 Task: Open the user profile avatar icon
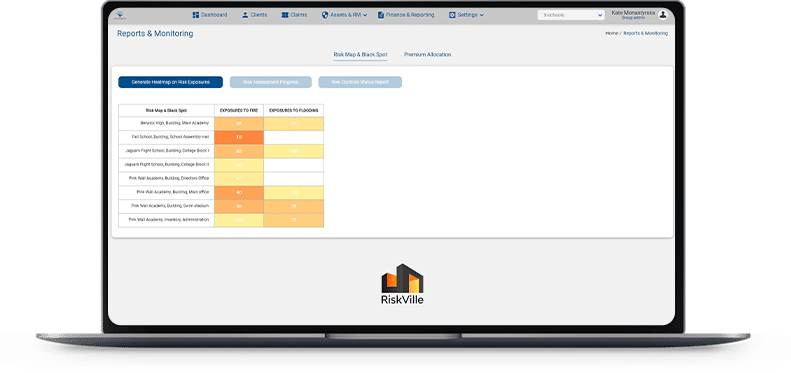pyautogui.click(x=663, y=15)
